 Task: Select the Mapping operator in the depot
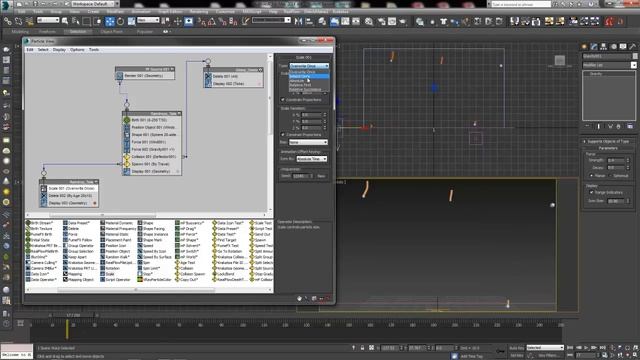click(x=73, y=274)
